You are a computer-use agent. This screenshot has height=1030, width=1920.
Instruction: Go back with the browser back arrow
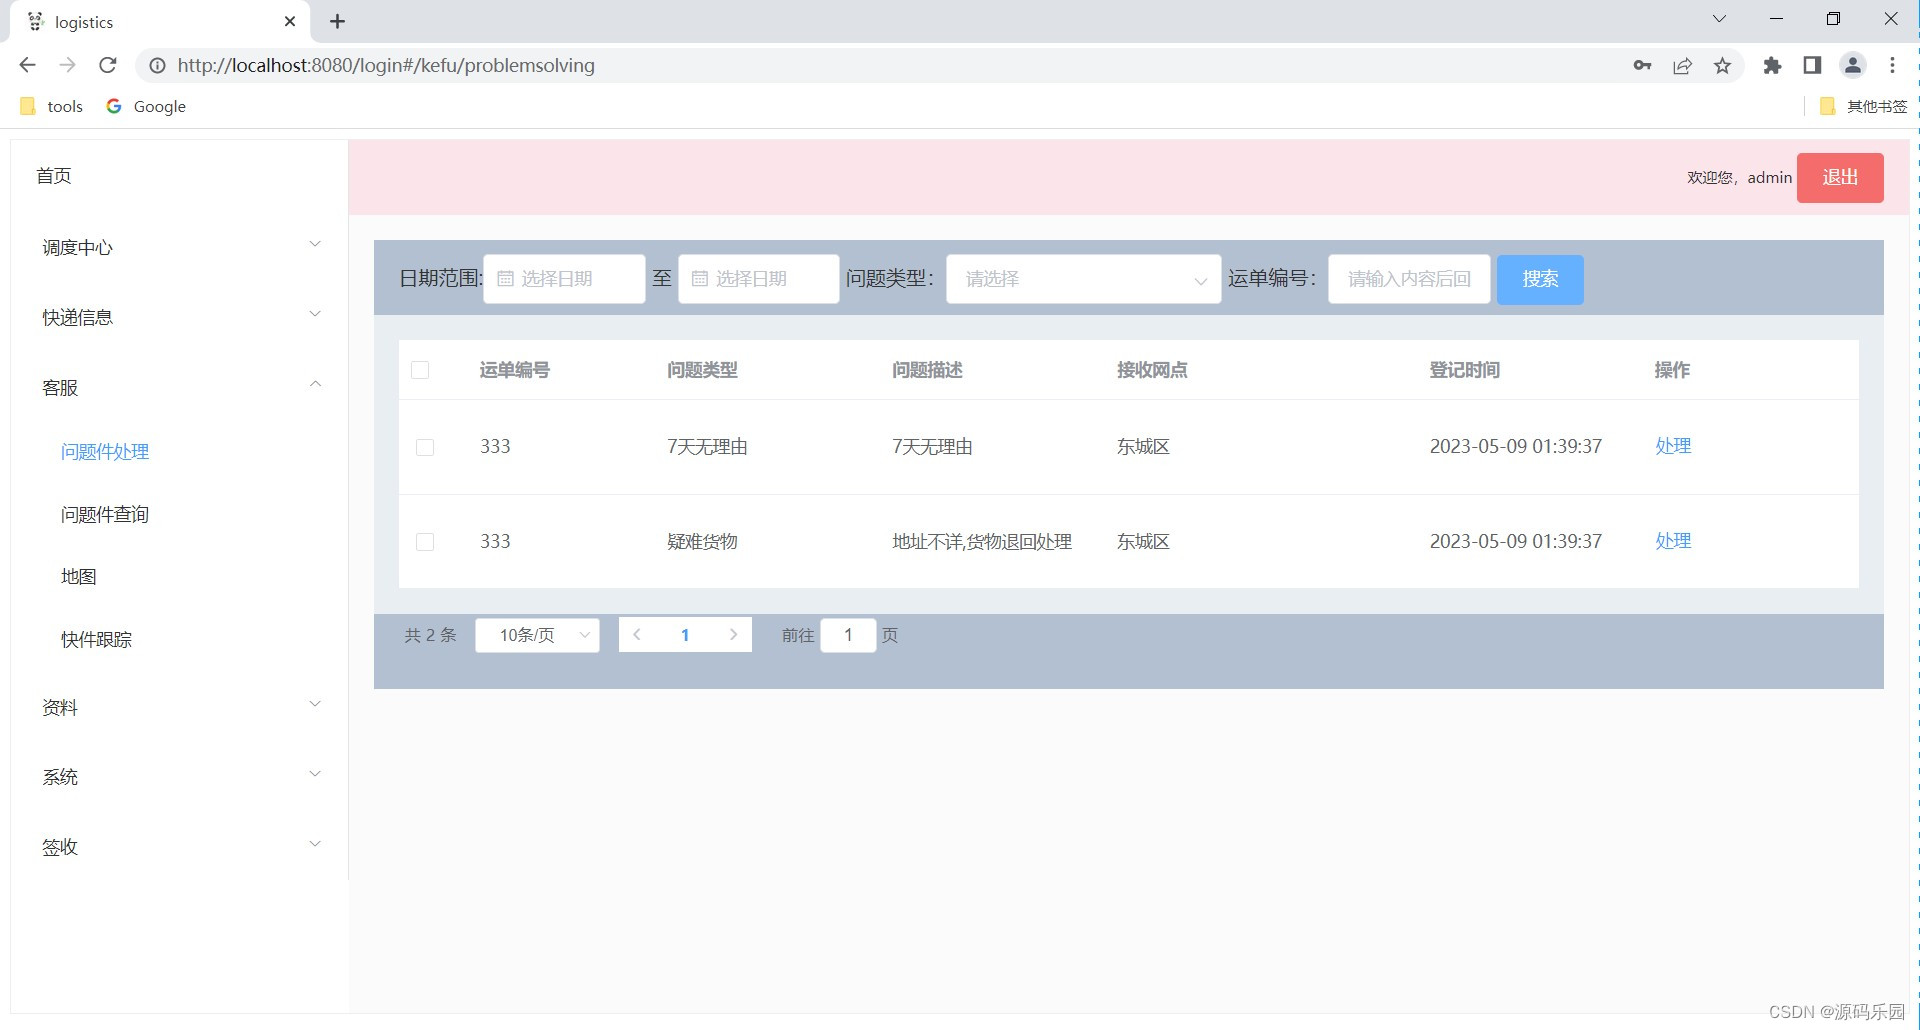coord(27,65)
